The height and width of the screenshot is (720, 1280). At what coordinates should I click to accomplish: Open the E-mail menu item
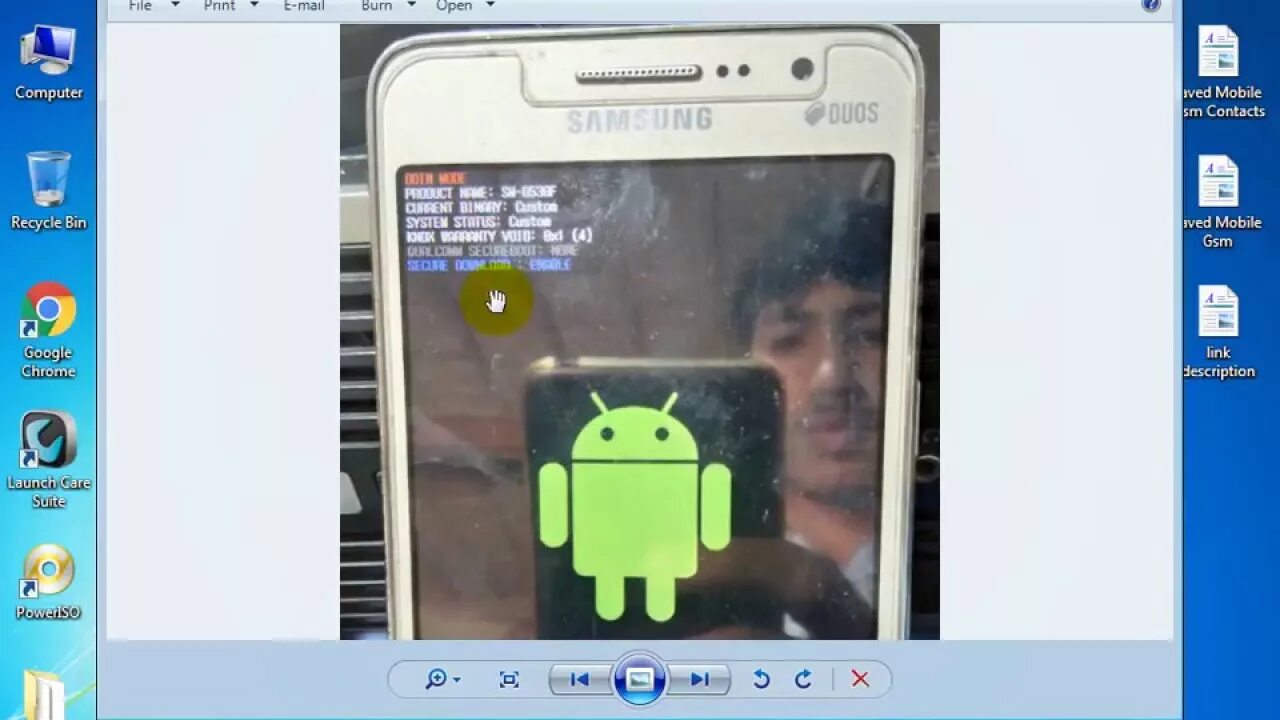304,6
